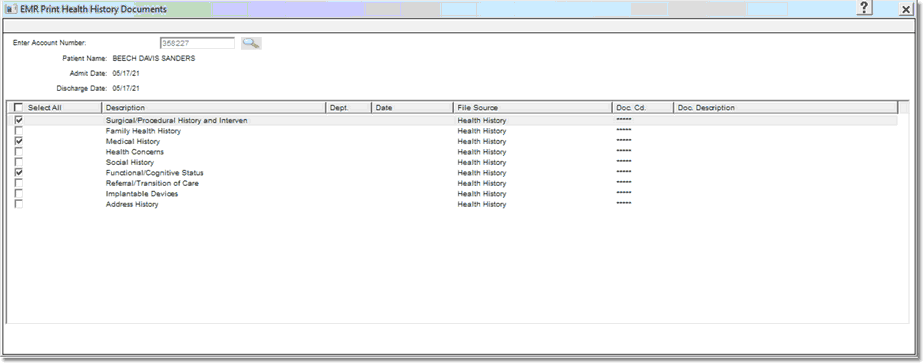Close the EMR Print Health History window
Viewport: 924px width, 364px height.
[906, 9]
